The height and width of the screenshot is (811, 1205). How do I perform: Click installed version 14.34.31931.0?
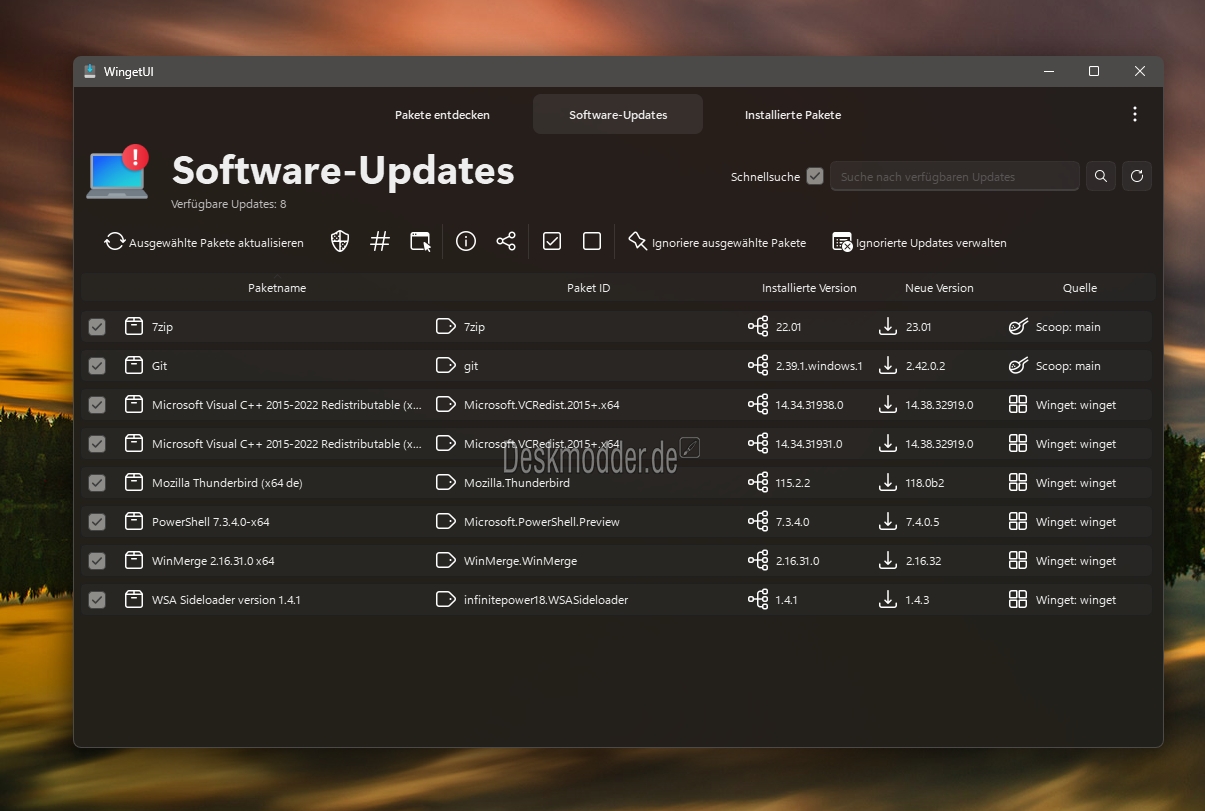click(809, 444)
